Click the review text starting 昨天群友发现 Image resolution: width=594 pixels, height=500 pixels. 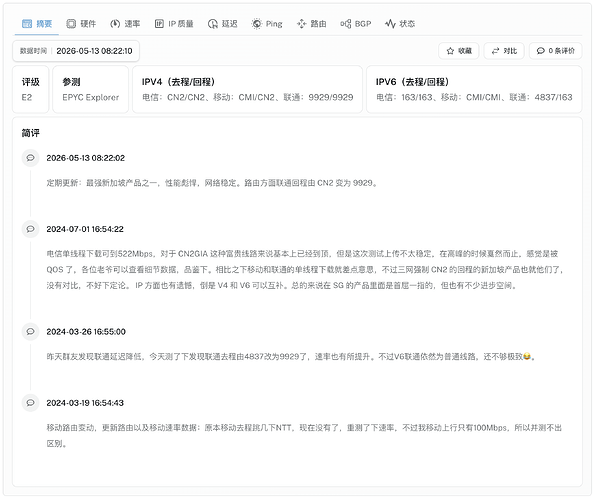pos(291,356)
